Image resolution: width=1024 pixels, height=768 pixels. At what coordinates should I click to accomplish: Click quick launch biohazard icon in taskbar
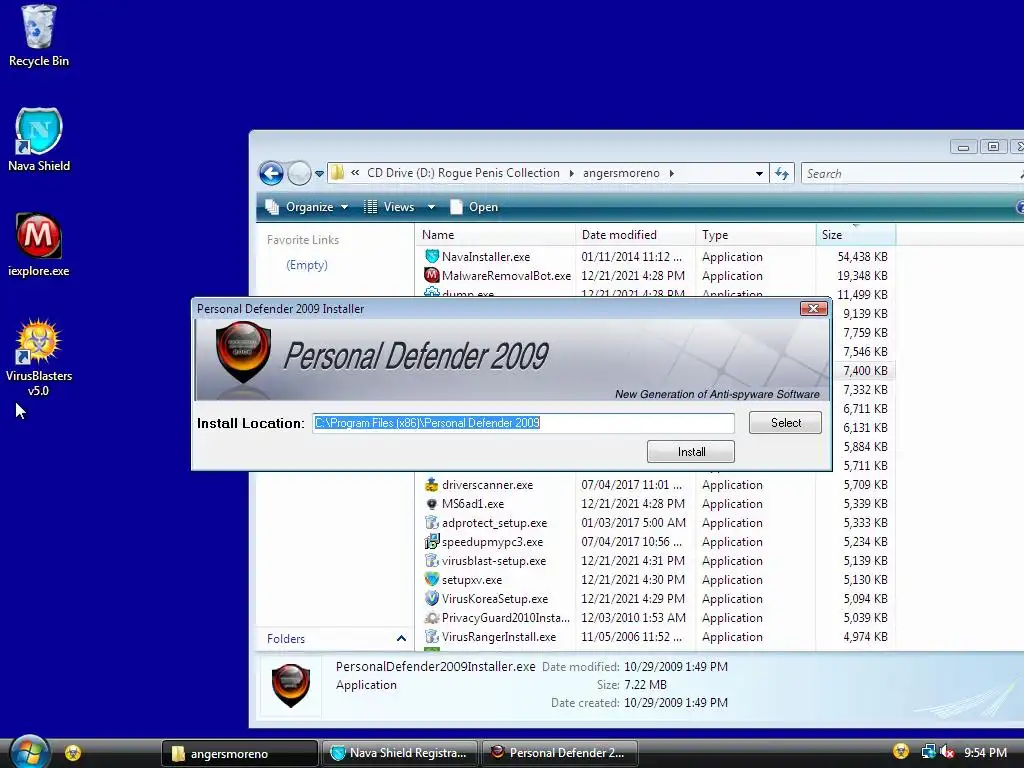coord(72,753)
